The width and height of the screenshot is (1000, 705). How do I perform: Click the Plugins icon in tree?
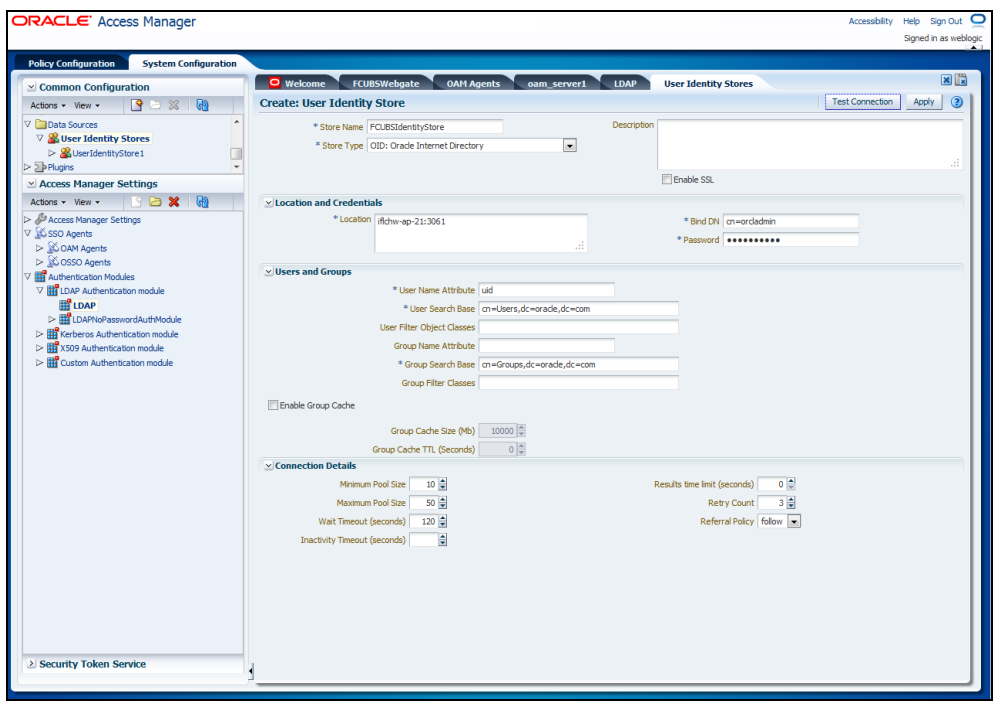click(40, 167)
